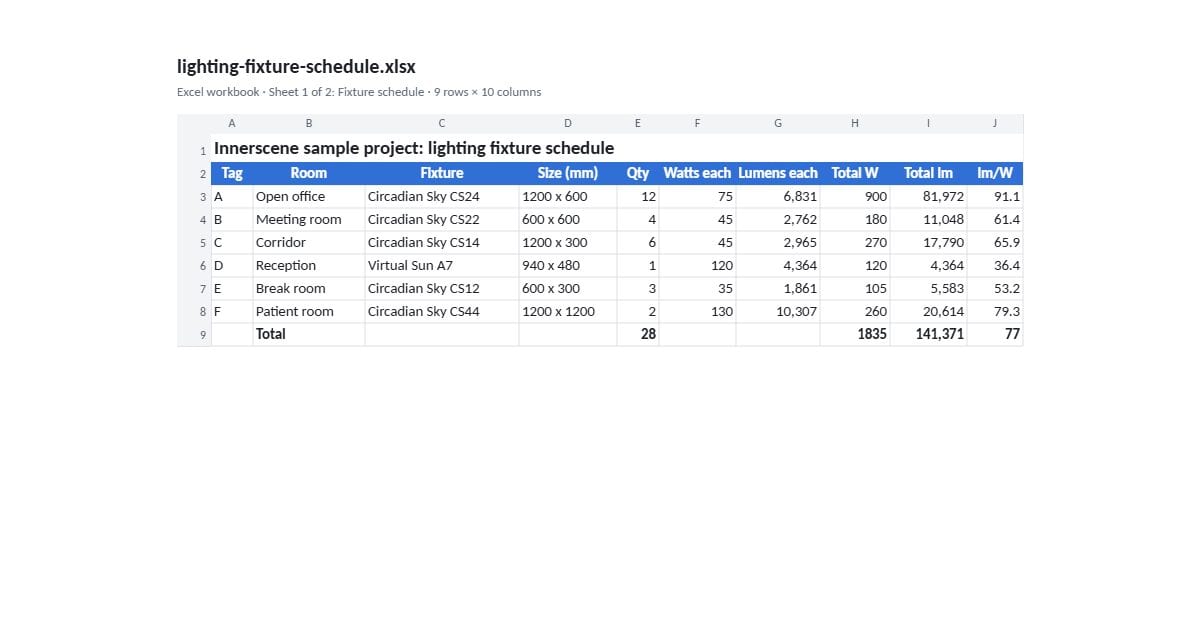Viewport: 1200px width, 630px height.
Task: Select the lumens cell '2,965'
Action: 778,243
